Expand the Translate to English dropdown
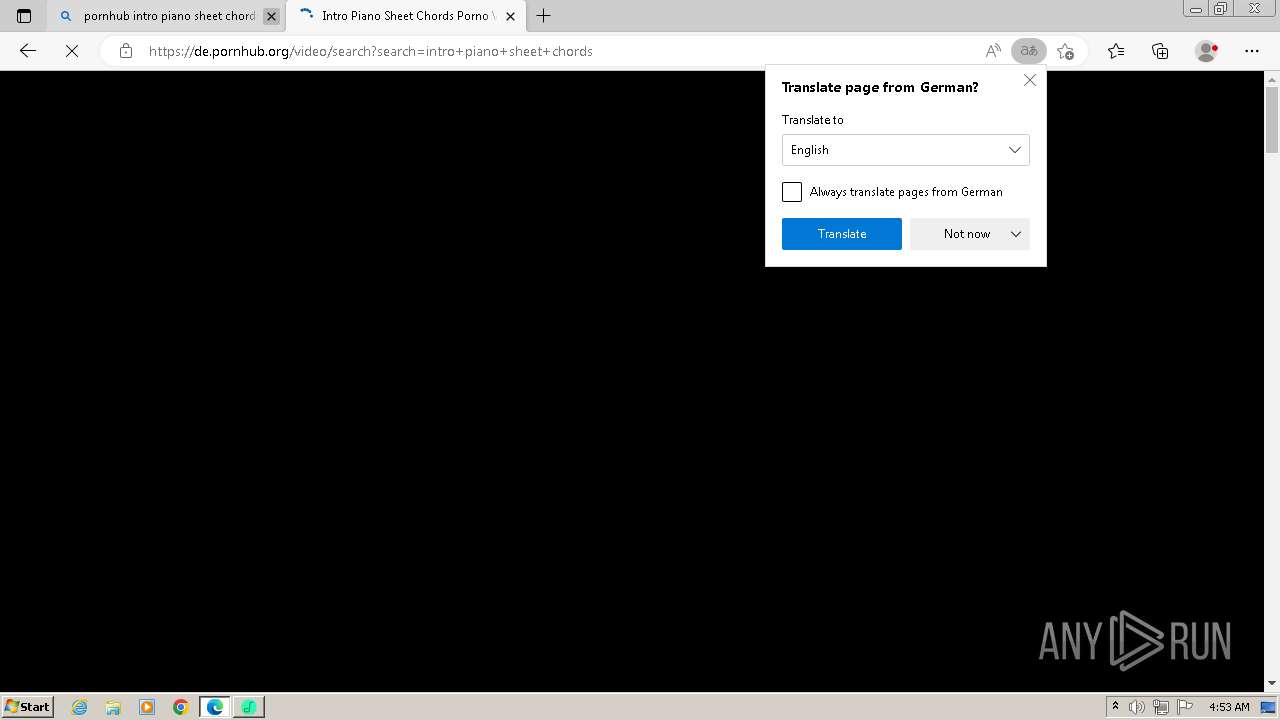Image resolution: width=1280 pixels, height=720 pixels. (906, 150)
